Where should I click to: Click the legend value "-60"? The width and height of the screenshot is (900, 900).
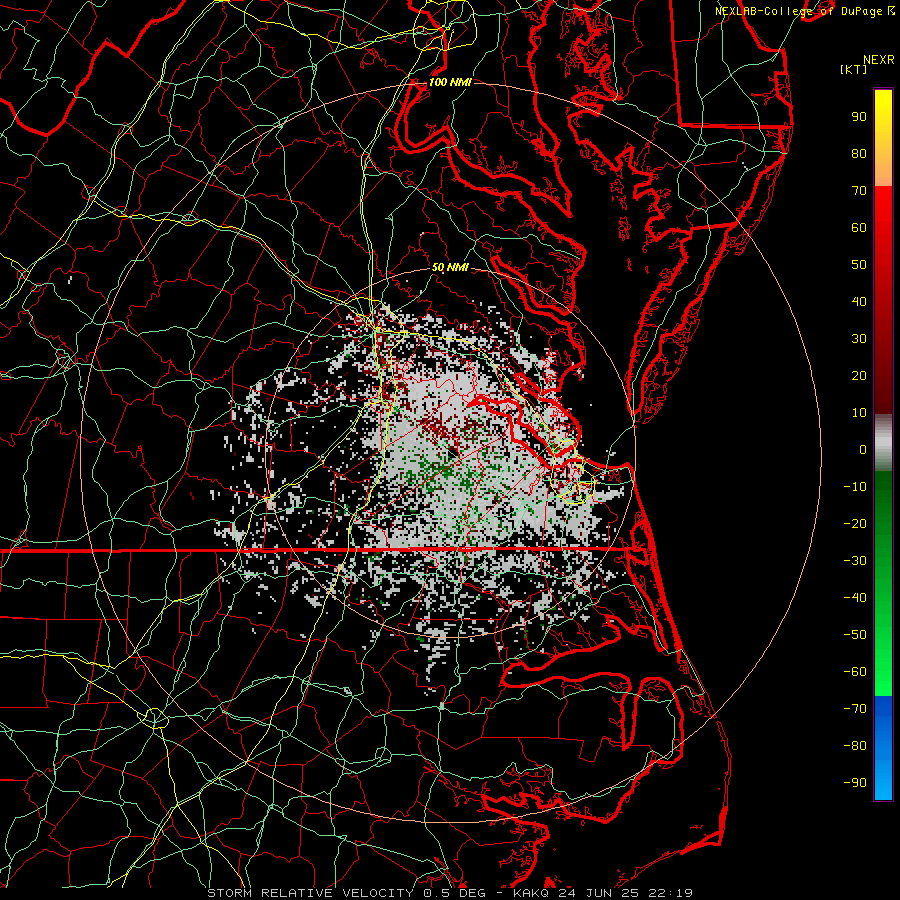(855, 672)
